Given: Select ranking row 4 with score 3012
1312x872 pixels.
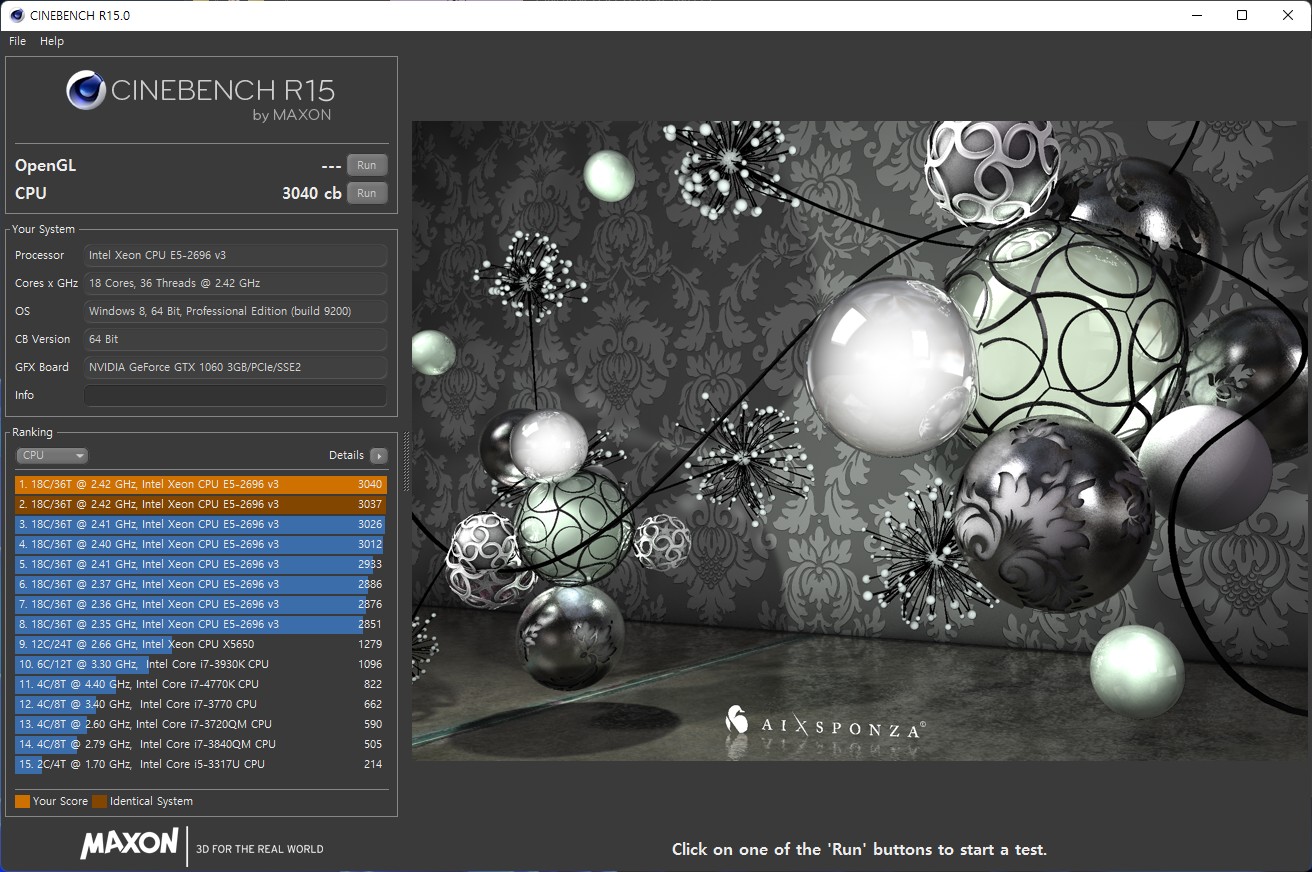Looking at the screenshot, I should point(200,544).
